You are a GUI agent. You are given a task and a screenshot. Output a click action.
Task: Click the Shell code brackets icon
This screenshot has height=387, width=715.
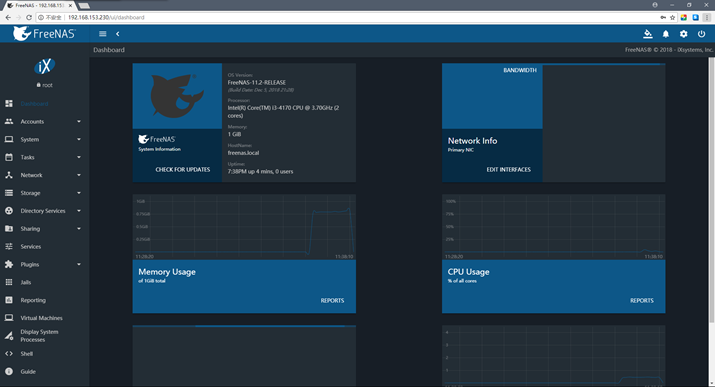(x=9, y=353)
